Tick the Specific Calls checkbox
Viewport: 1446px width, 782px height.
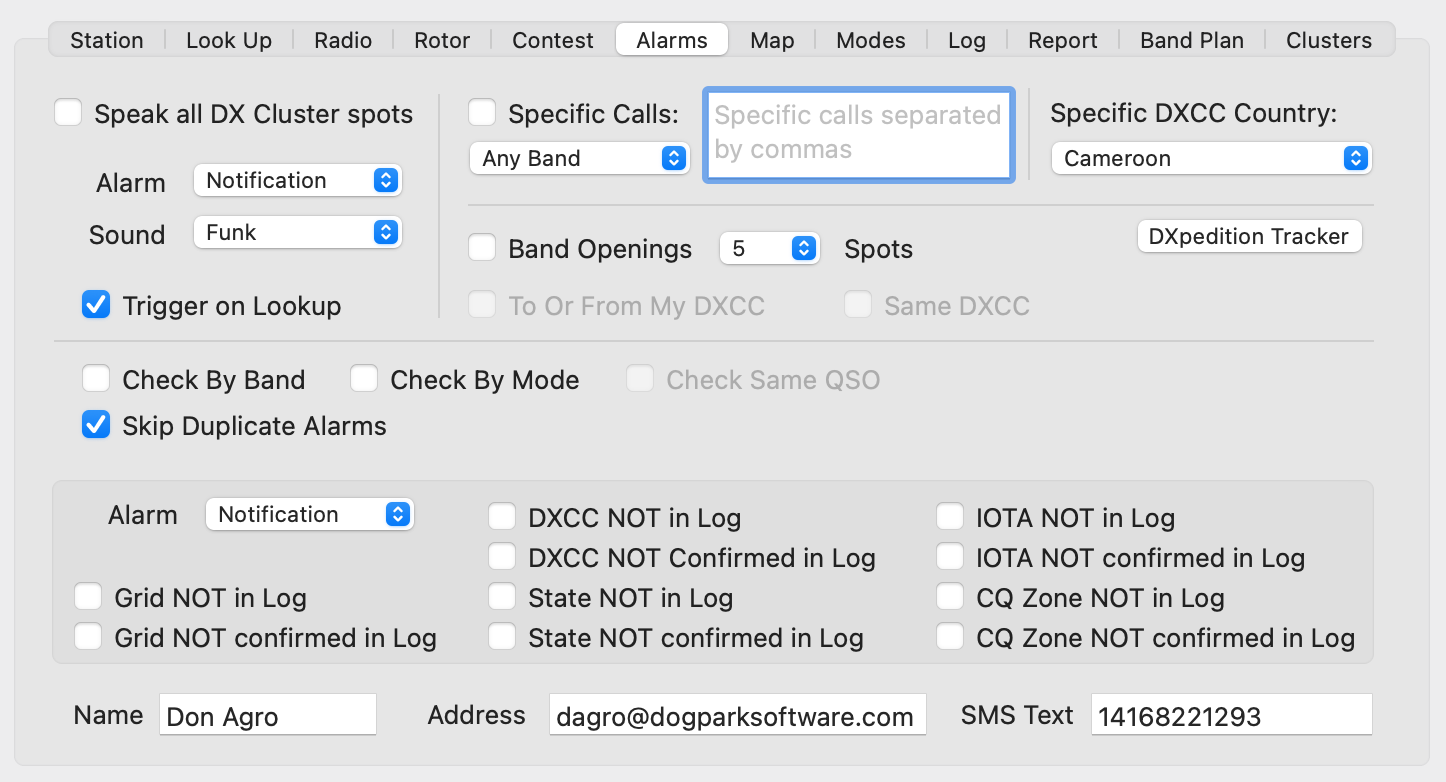[482, 113]
